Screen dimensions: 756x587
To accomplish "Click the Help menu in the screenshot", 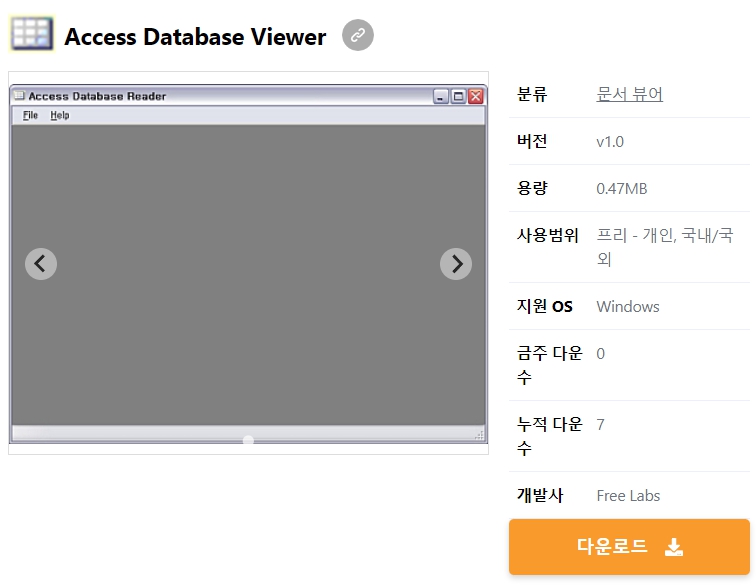I will point(60,115).
